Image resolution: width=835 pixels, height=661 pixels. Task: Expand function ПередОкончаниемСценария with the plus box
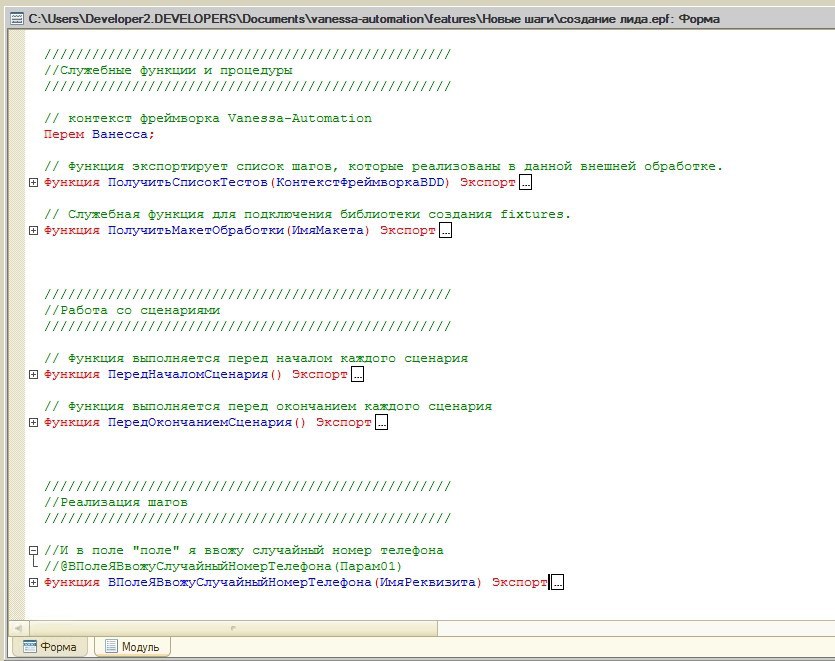[34, 422]
